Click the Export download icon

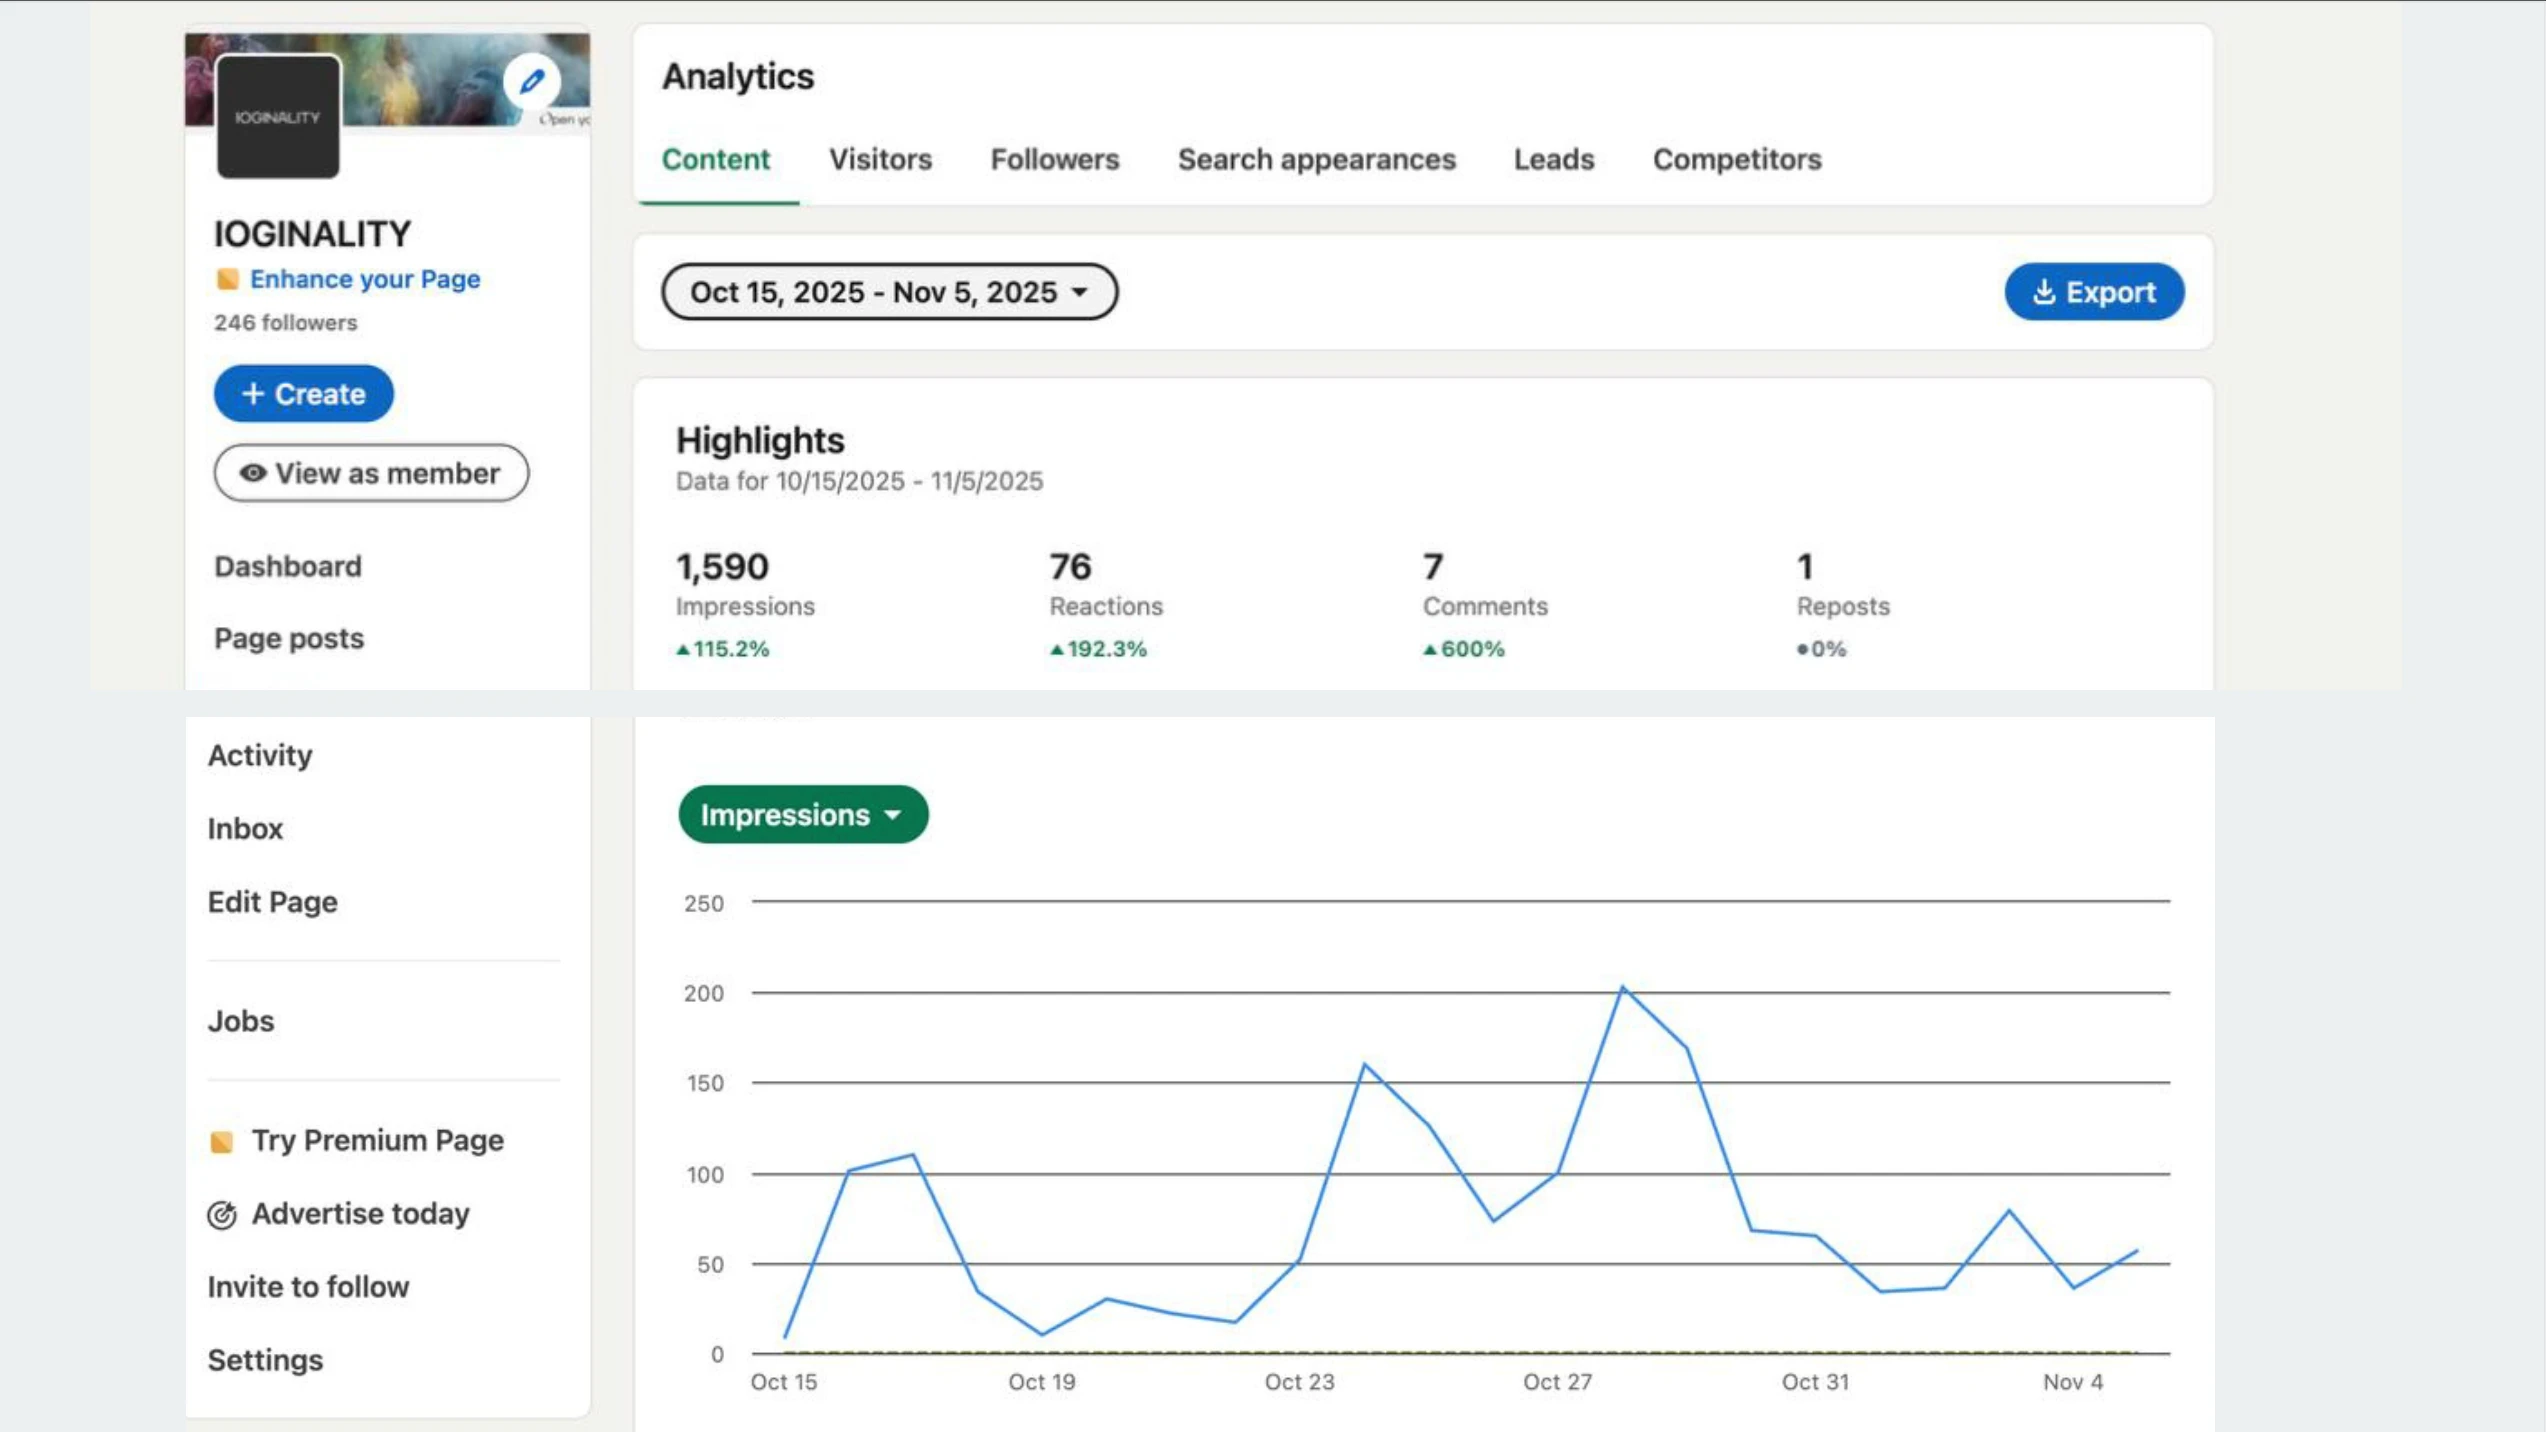click(x=2044, y=292)
